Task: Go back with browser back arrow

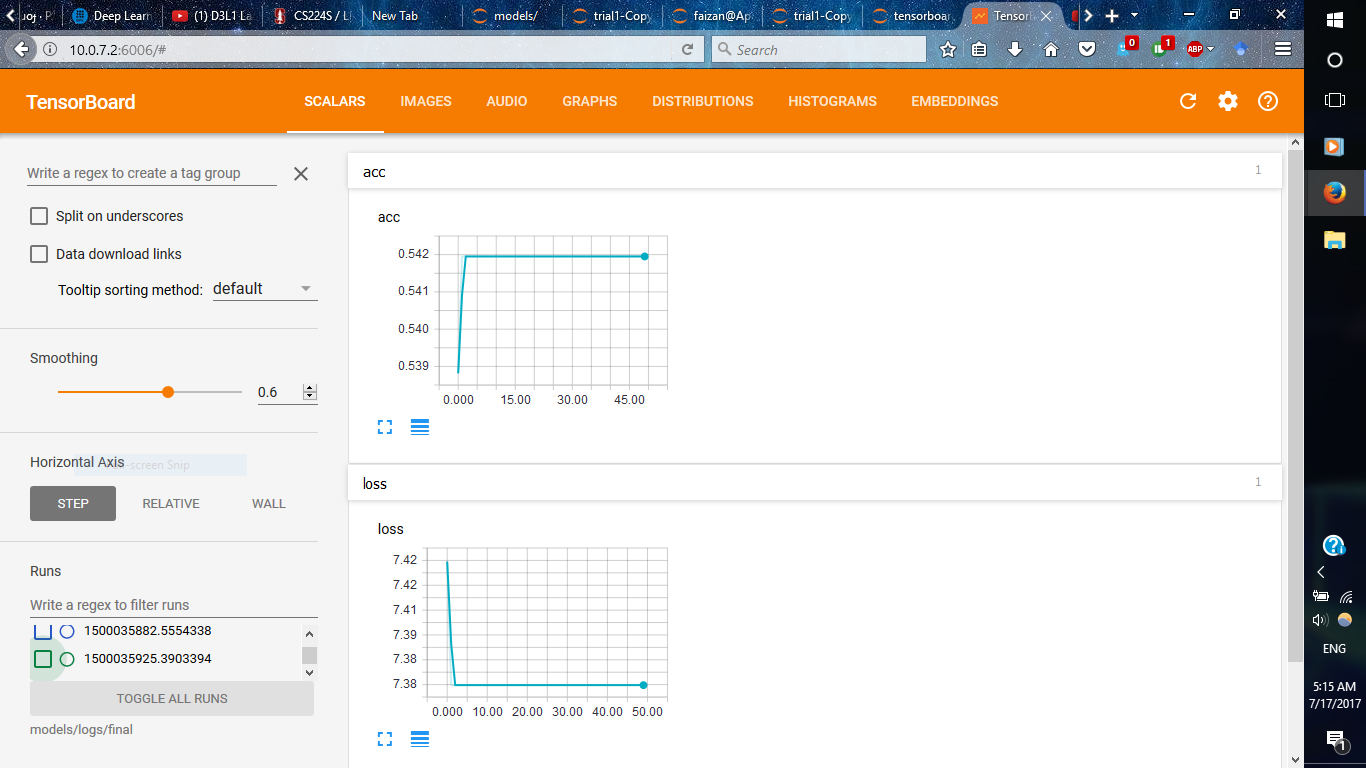Action: tap(22, 49)
